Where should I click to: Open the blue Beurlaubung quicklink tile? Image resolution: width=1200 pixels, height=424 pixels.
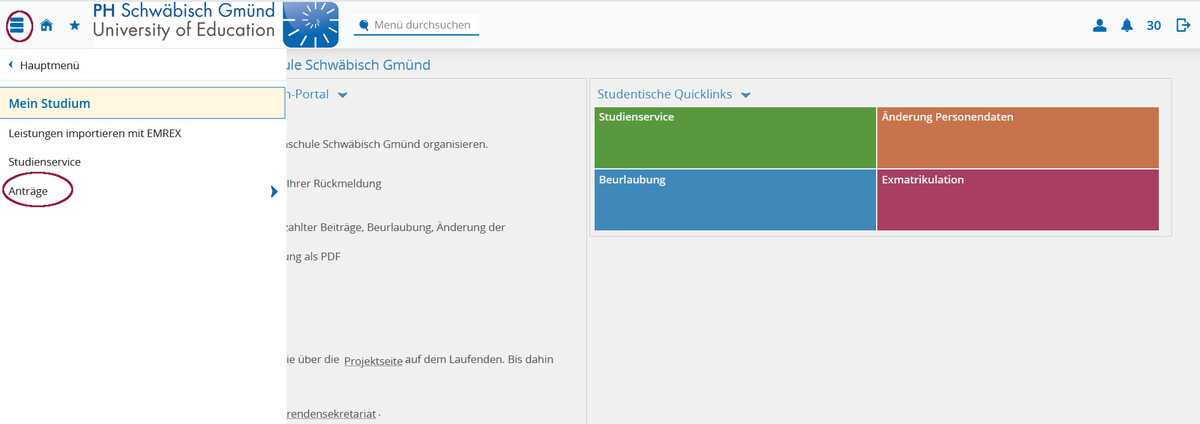click(x=735, y=200)
